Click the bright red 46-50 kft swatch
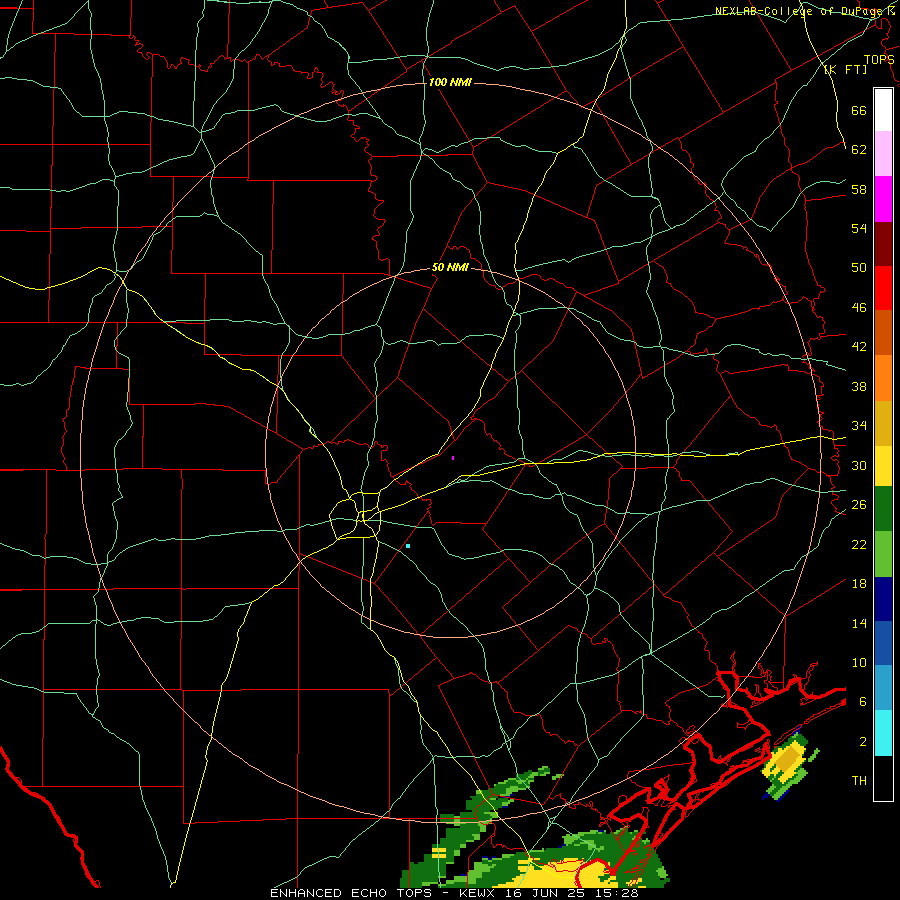Screen dimensions: 900x900 (883, 288)
